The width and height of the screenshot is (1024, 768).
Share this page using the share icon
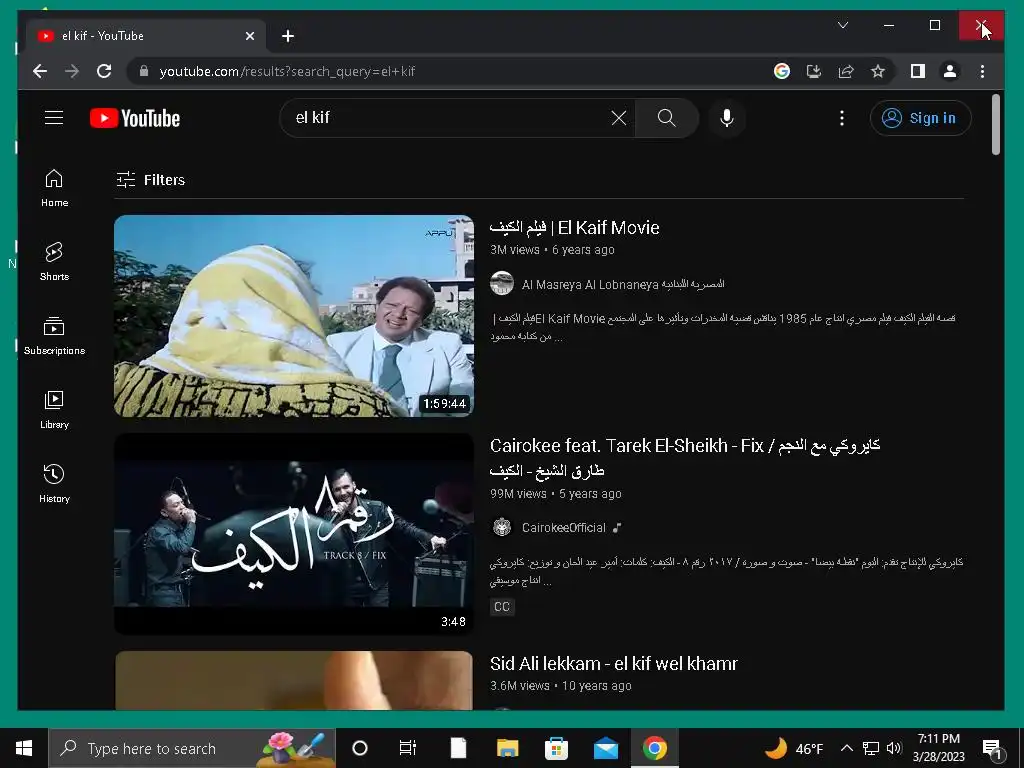(846, 71)
